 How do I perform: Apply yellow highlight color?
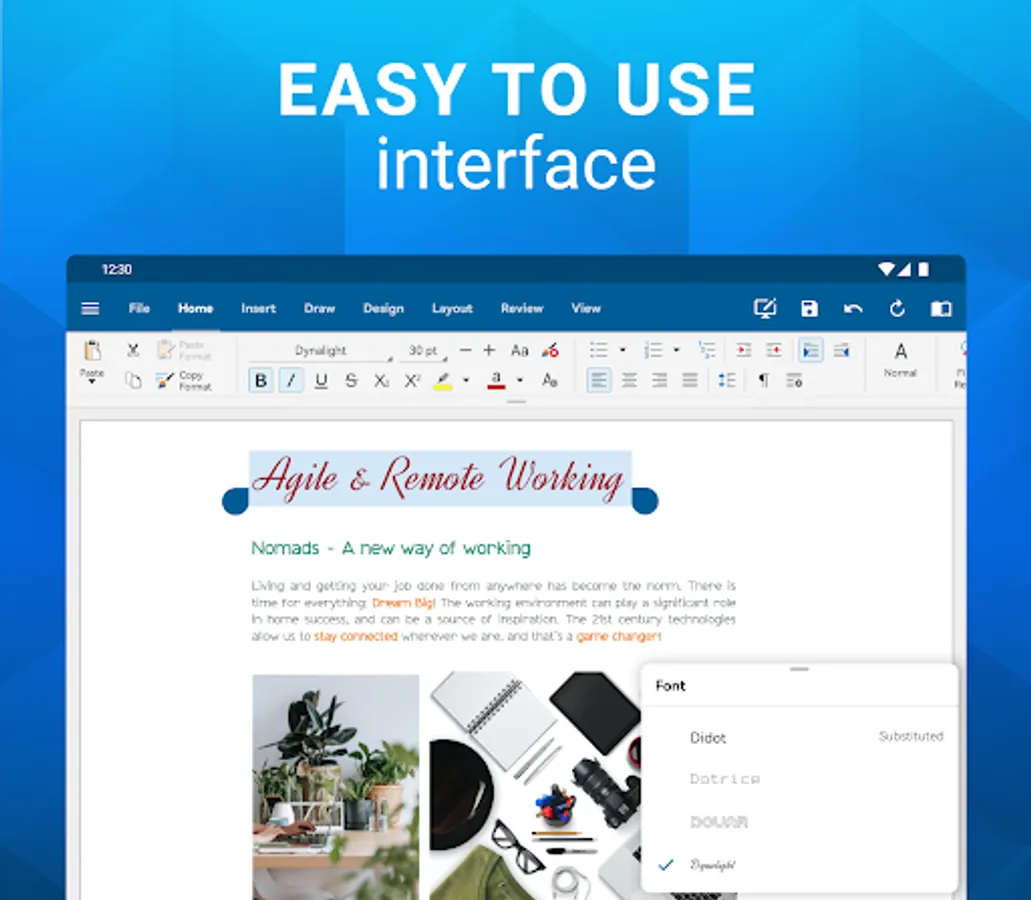443,381
